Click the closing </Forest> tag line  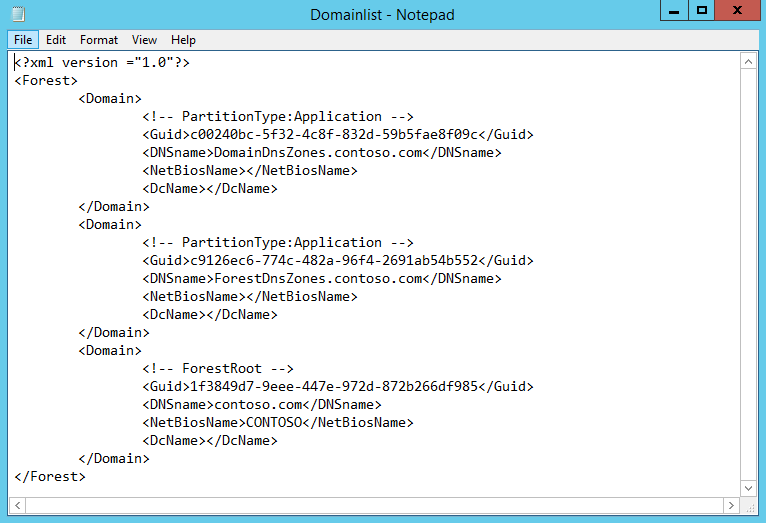click(x=50, y=477)
